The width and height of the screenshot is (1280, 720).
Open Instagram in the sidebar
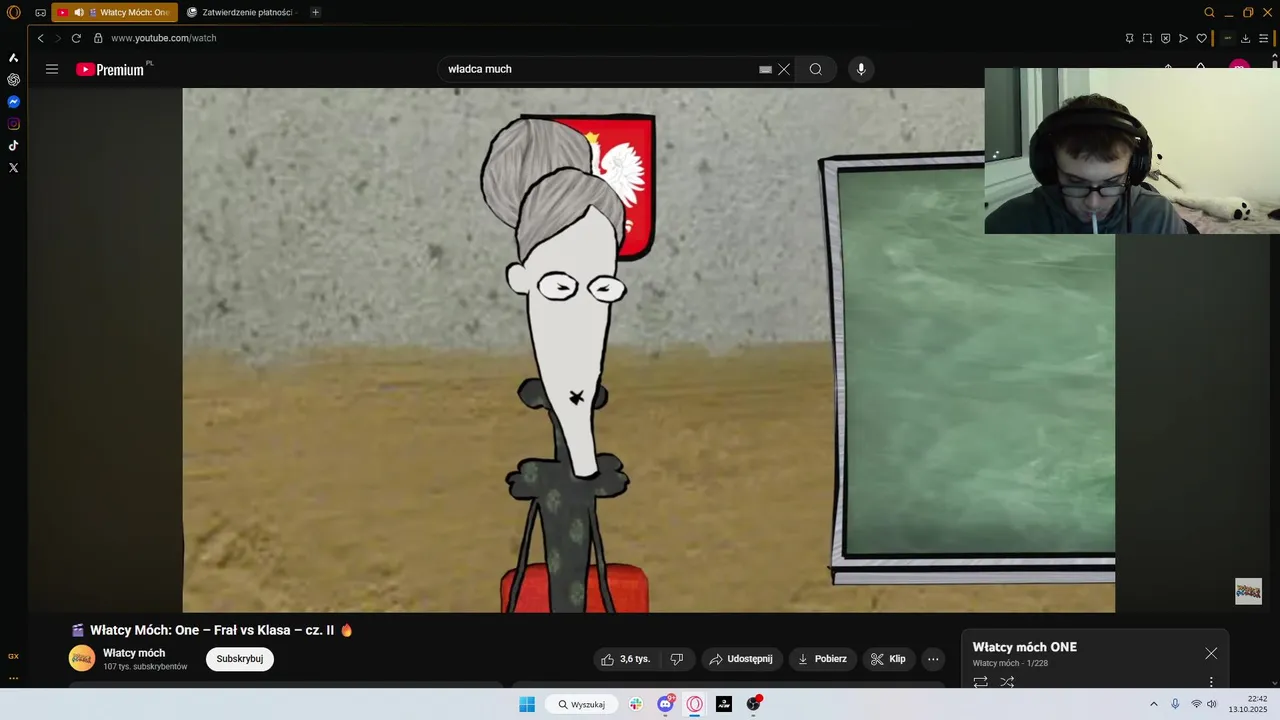[x=14, y=124]
